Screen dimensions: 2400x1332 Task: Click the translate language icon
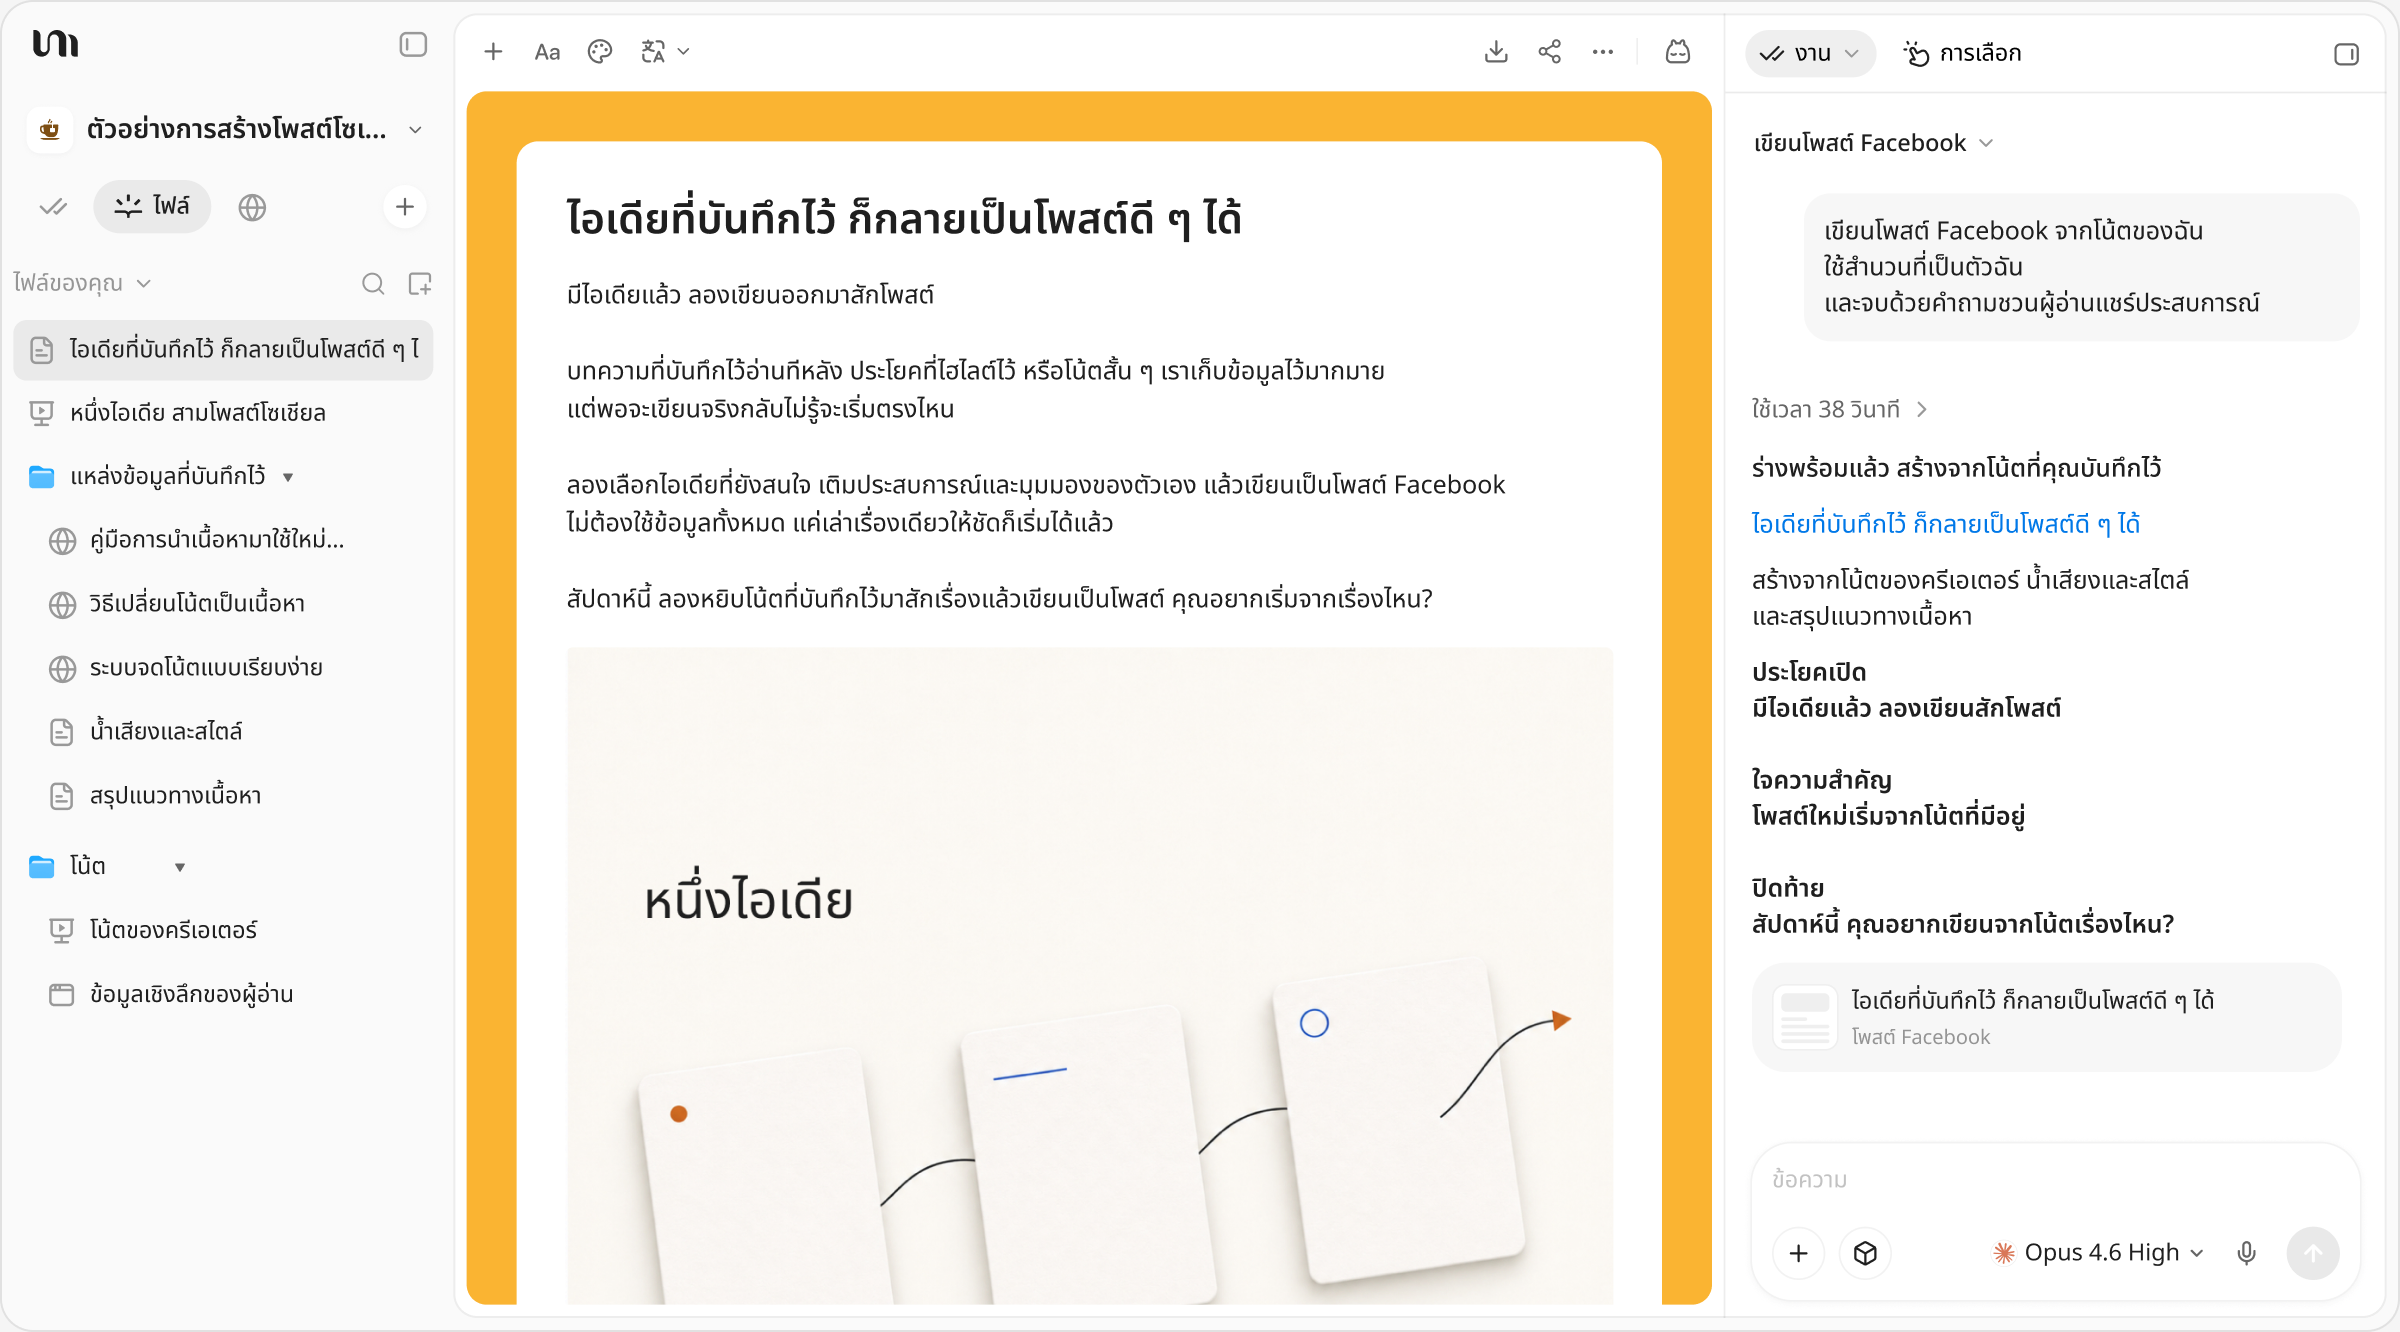tap(653, 52)
